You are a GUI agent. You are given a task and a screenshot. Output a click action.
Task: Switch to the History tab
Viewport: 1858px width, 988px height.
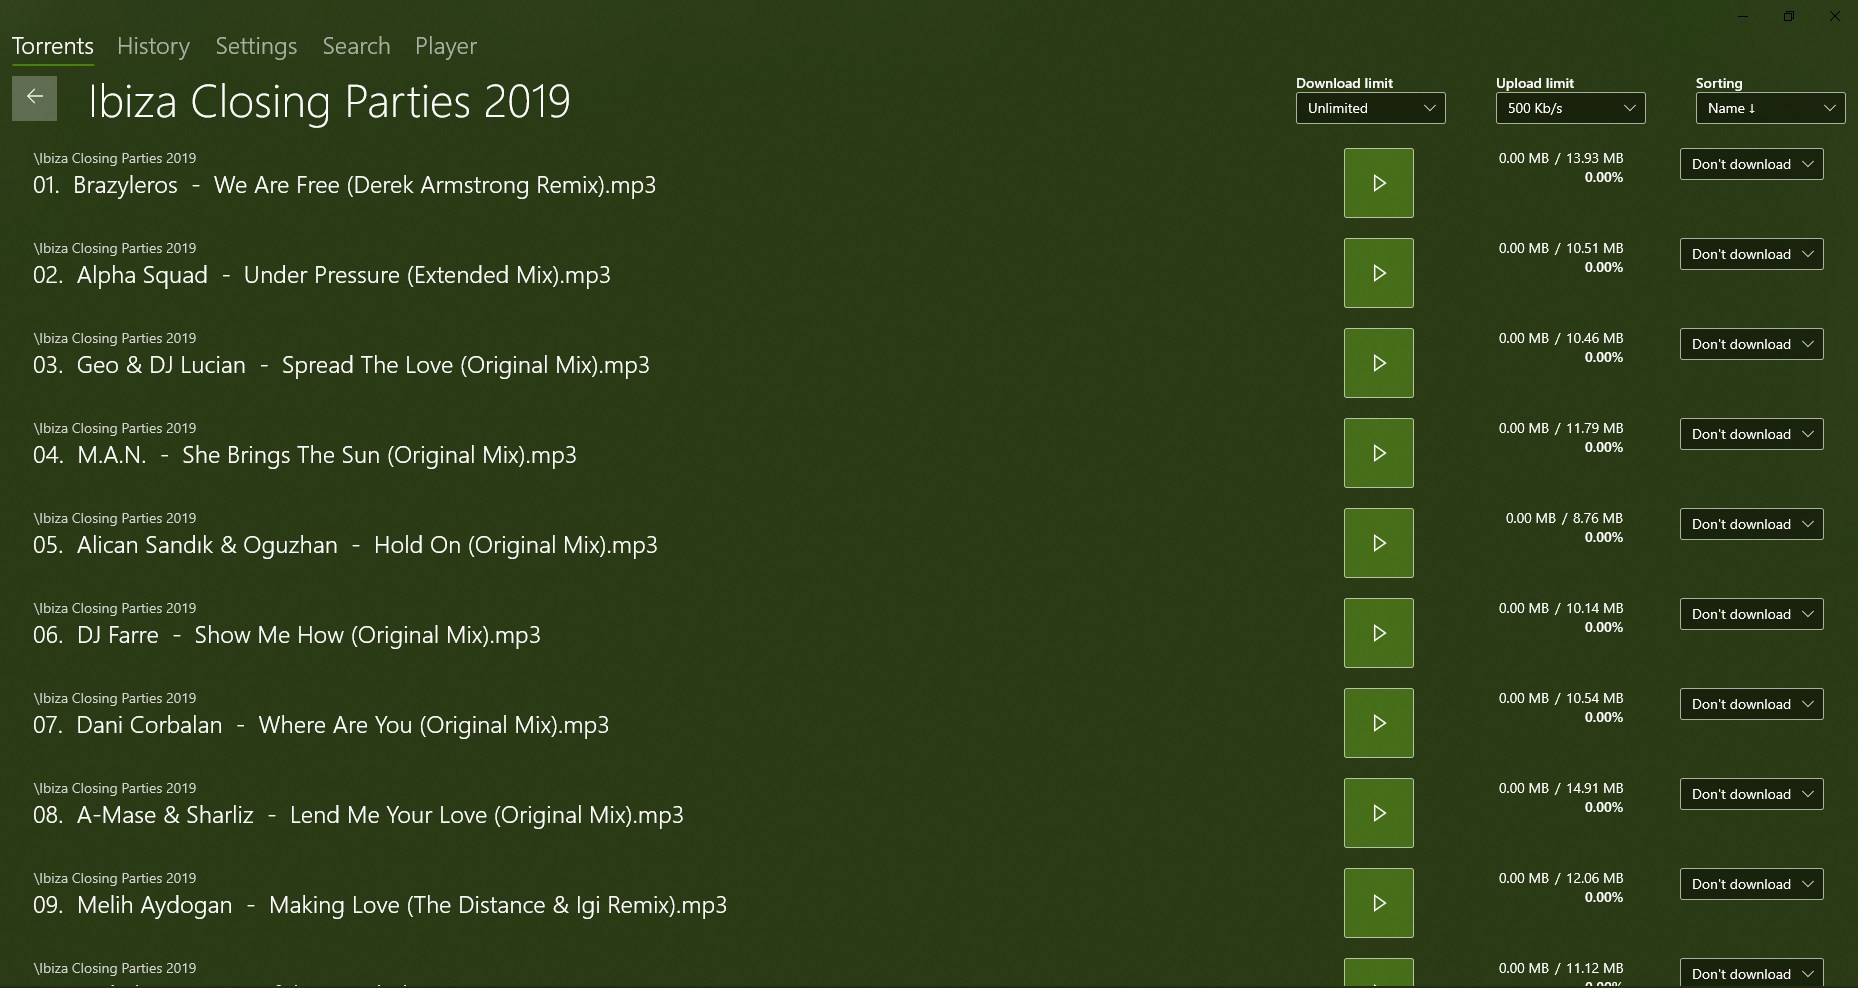coord(153,46)
